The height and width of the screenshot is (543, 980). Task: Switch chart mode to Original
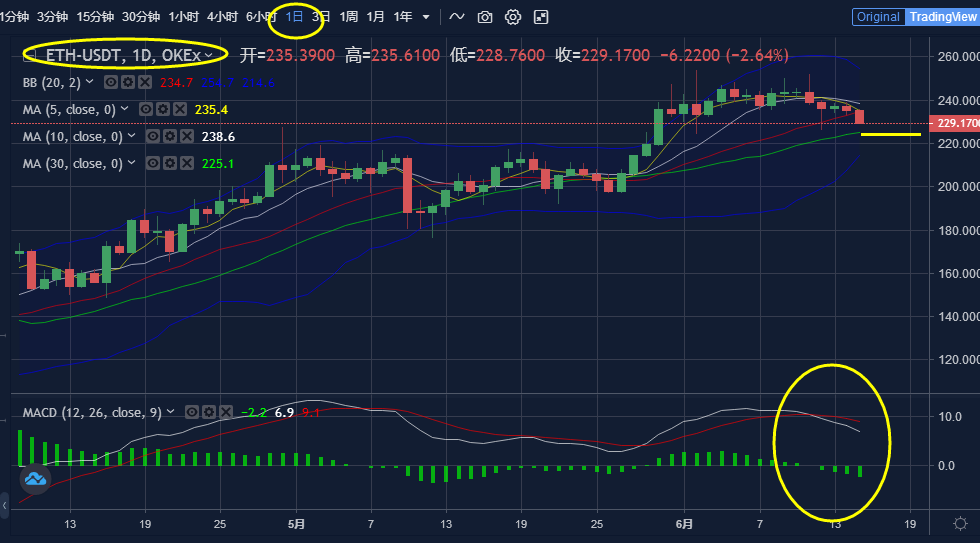(878, 17)
